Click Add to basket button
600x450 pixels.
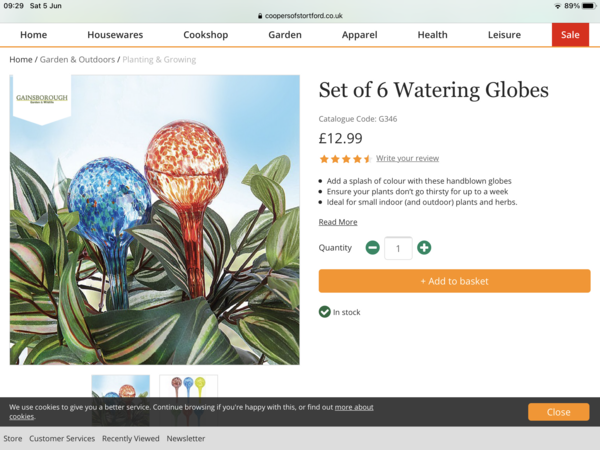coord(454,281)
